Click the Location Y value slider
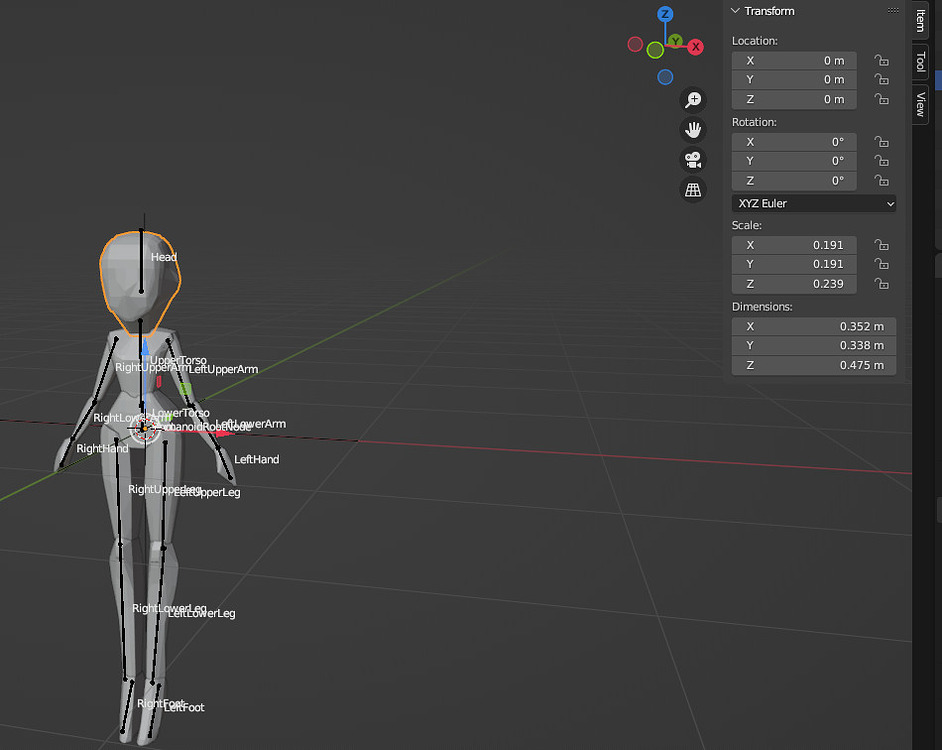 point(793,79)
